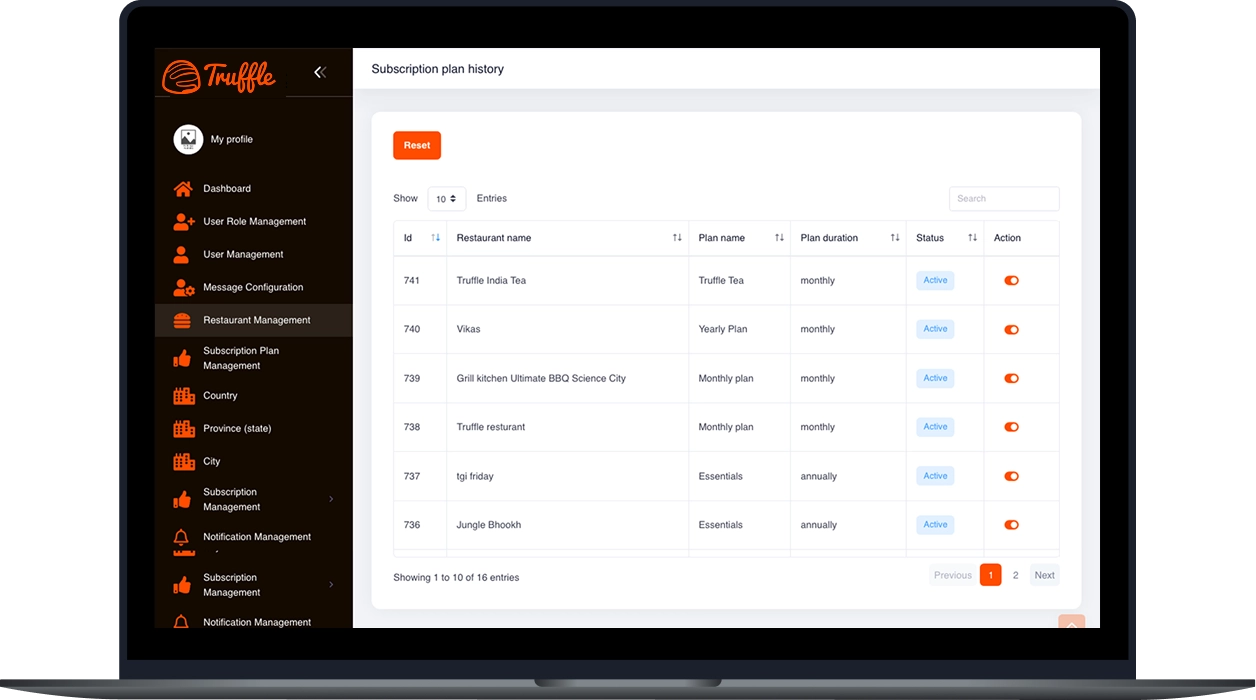Open the Show entries count dropdown

click(x=446, y=198)
